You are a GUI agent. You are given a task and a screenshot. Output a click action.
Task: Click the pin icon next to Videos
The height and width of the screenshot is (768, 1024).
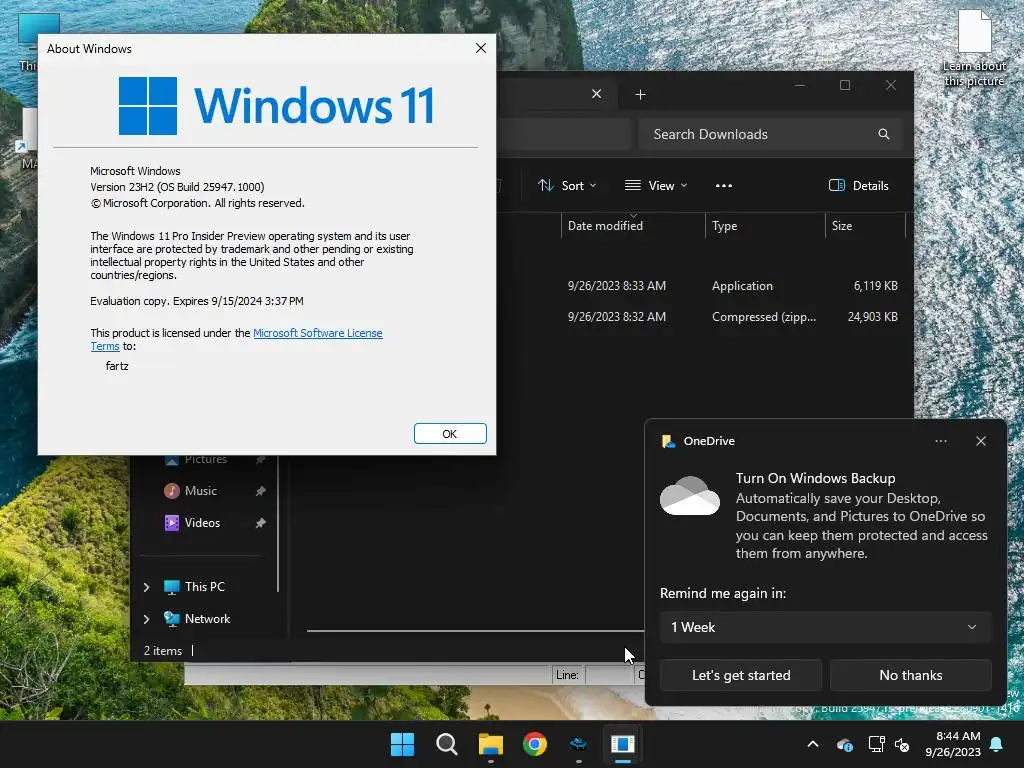tap(261, 522)
